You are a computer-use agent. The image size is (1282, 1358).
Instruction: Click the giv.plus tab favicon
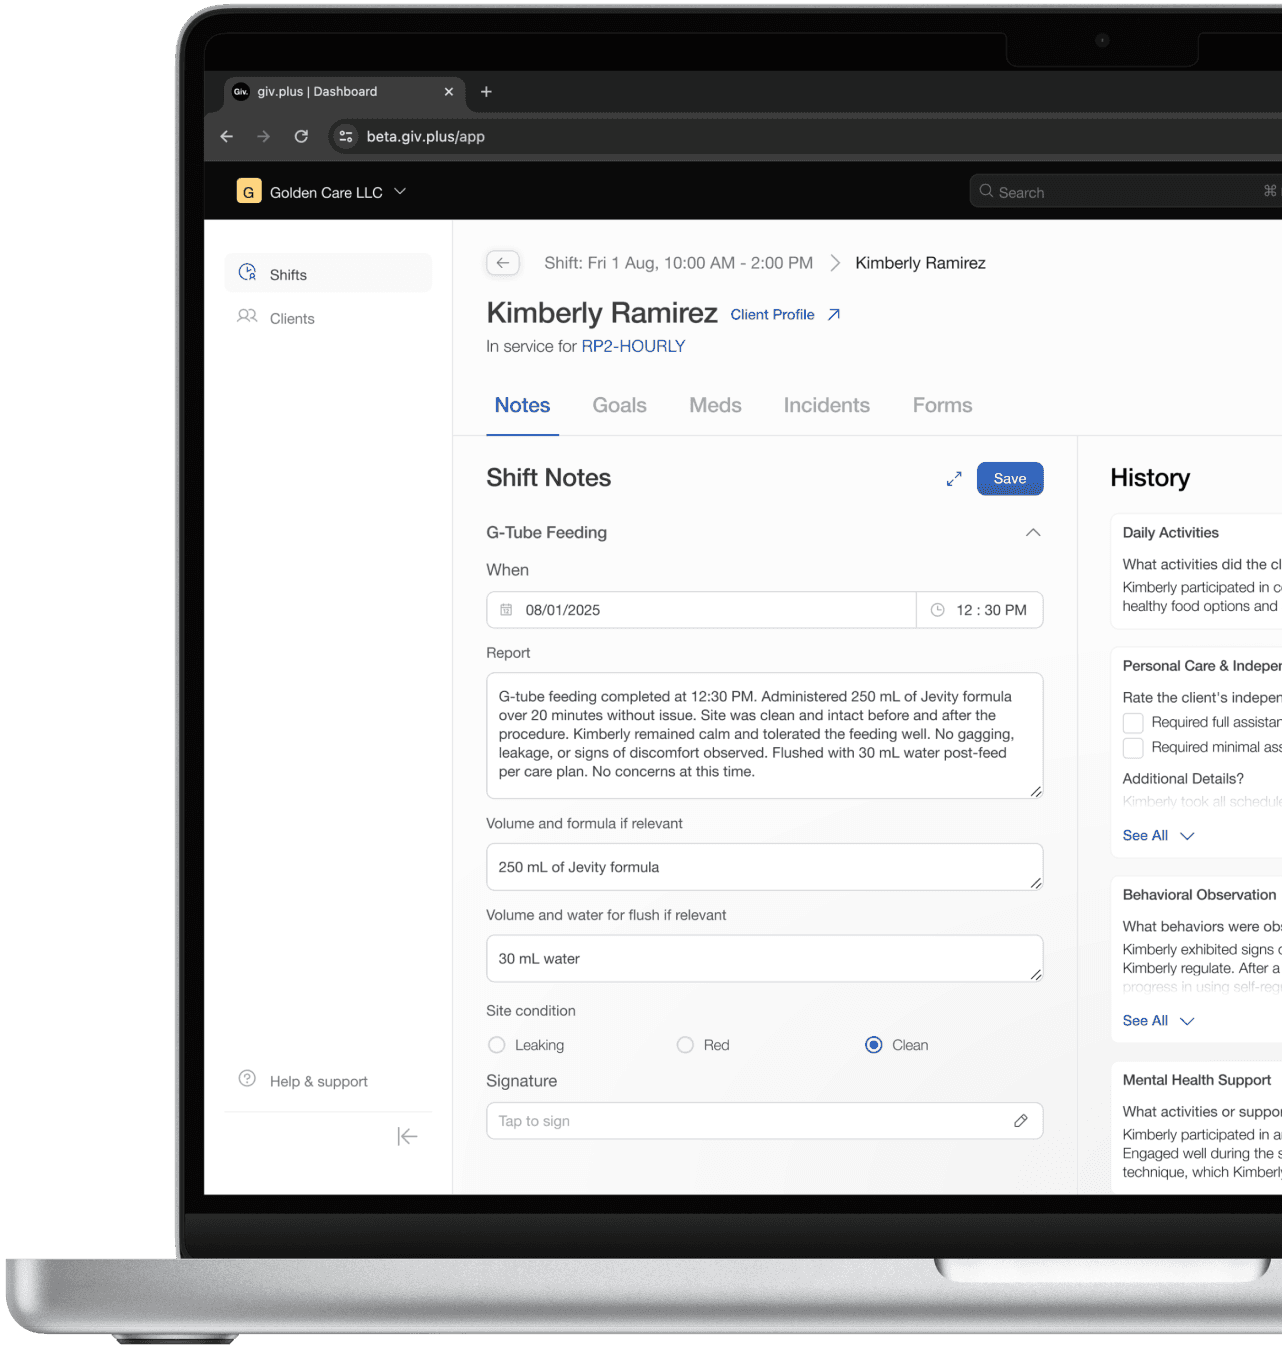(x=241, y=91)
